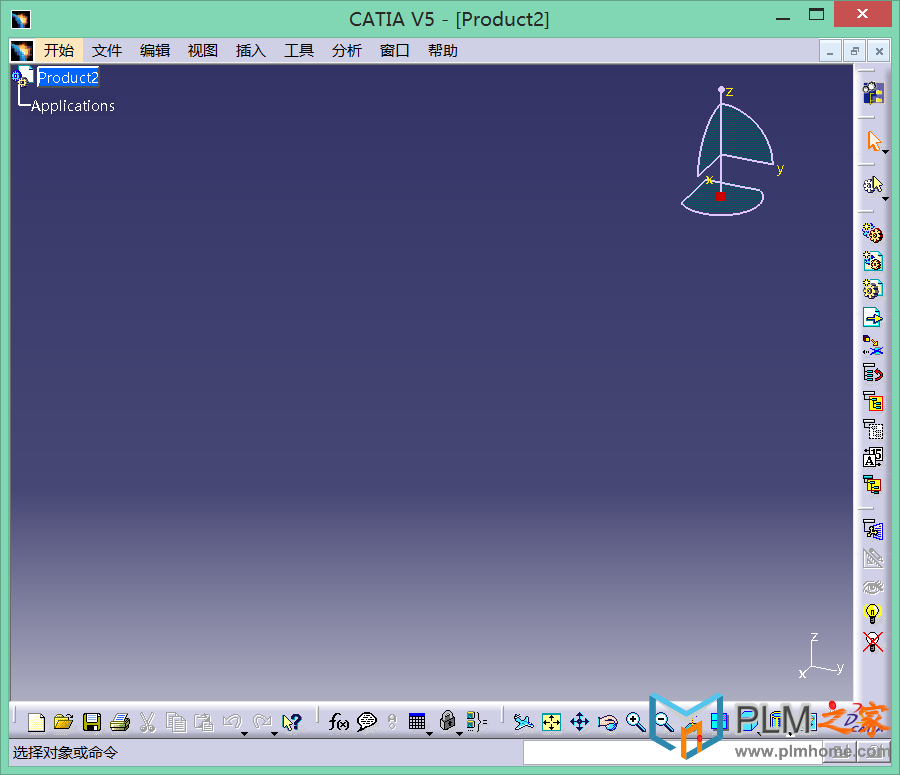This screenshot has width=900, height=775.
Task: Close the inner Product2 document window
Action: pyautogui.click(x=879, y=51)
